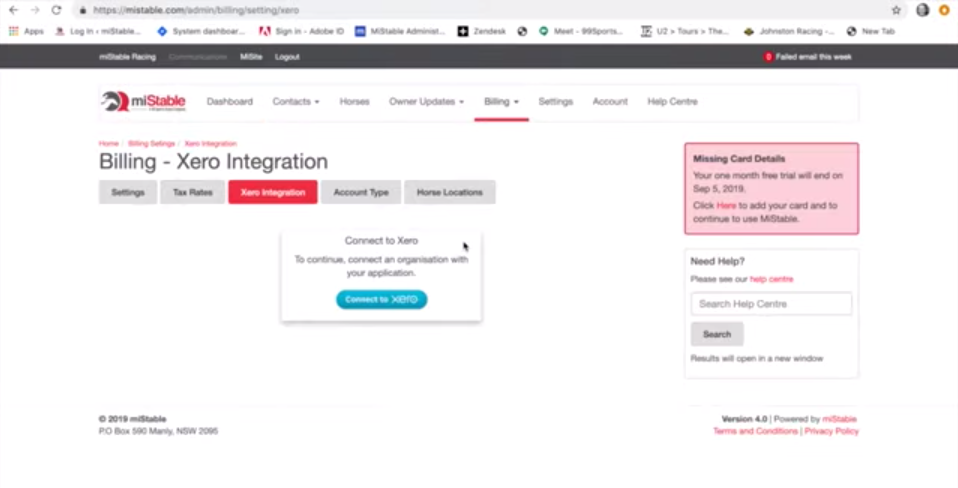The width and height of the screenshot is (958, 488).
Task: Click the orange extension icon by the avatar
Action: tap(945, 10)
